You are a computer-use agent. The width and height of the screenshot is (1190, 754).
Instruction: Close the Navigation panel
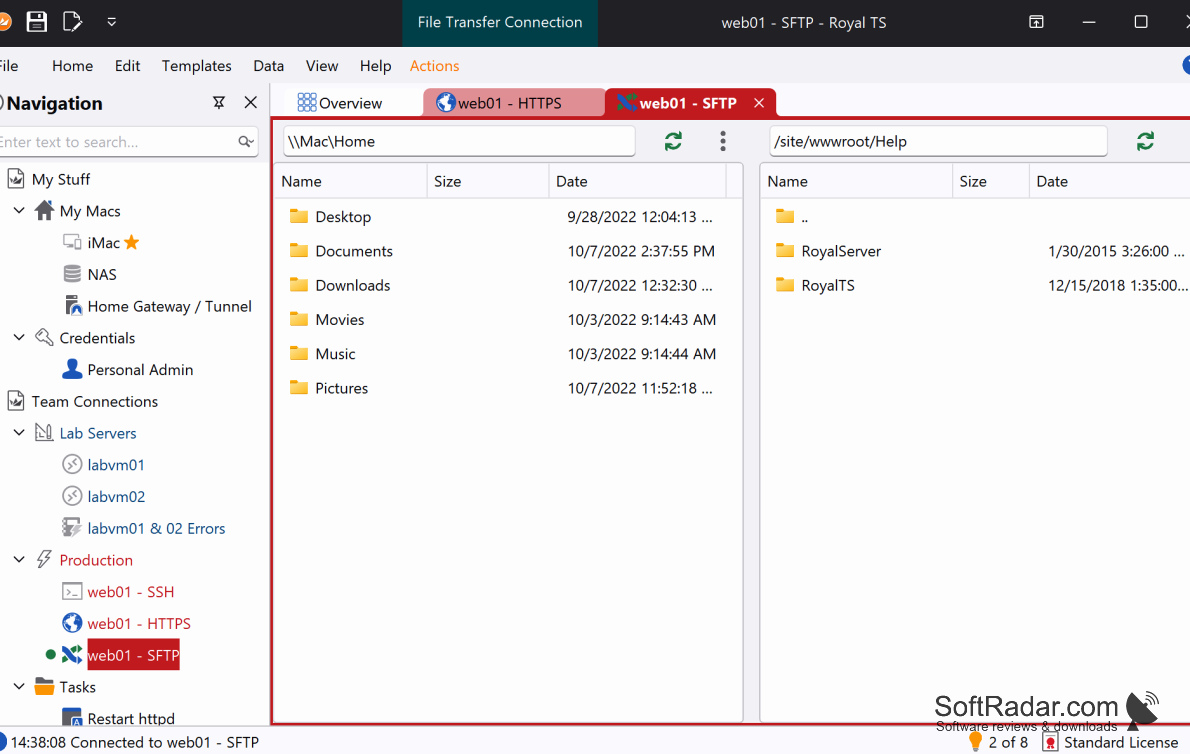pyautogui.click(x=250, y=102)
